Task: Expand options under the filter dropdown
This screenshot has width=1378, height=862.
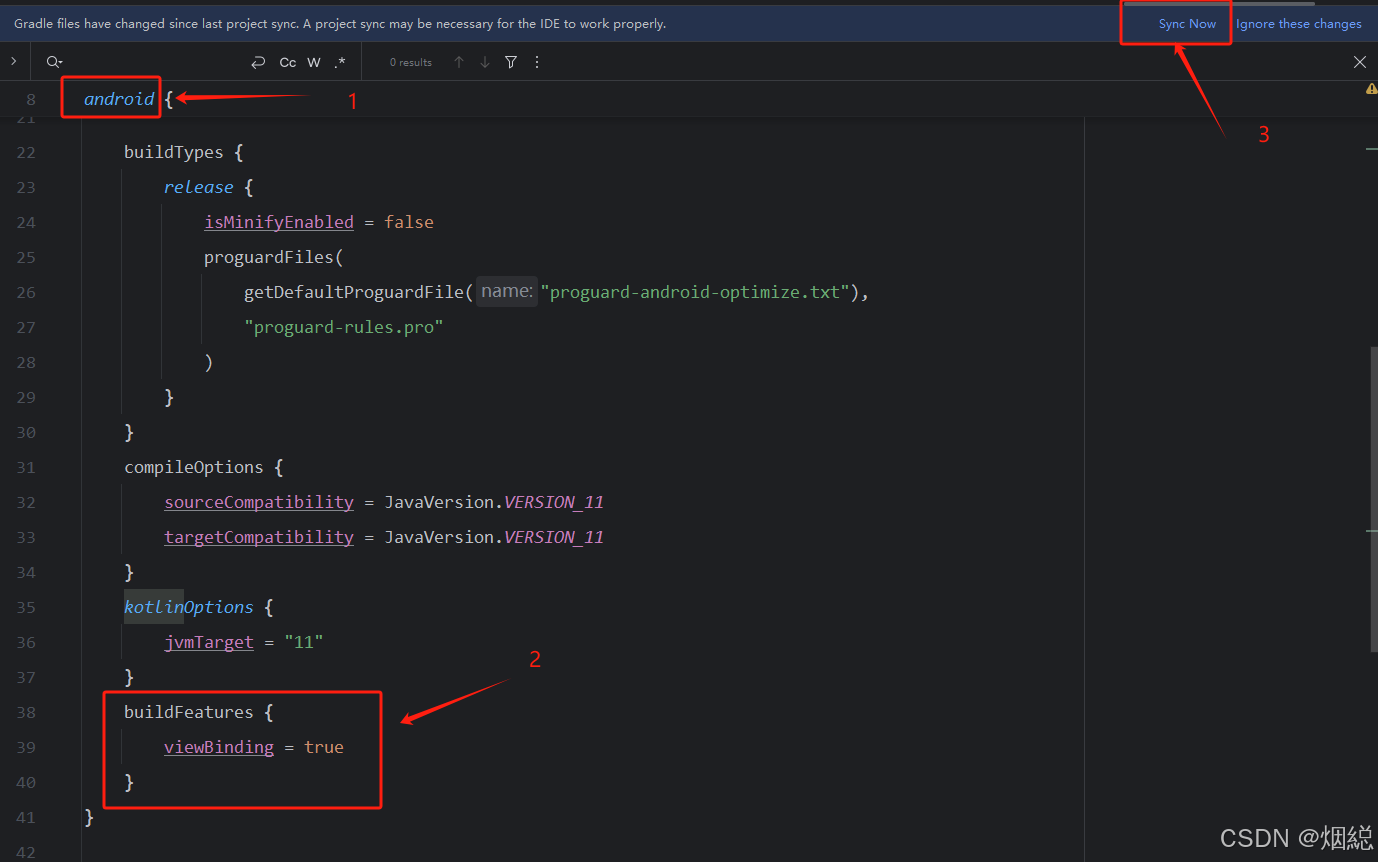Action: tap(510, 61)
